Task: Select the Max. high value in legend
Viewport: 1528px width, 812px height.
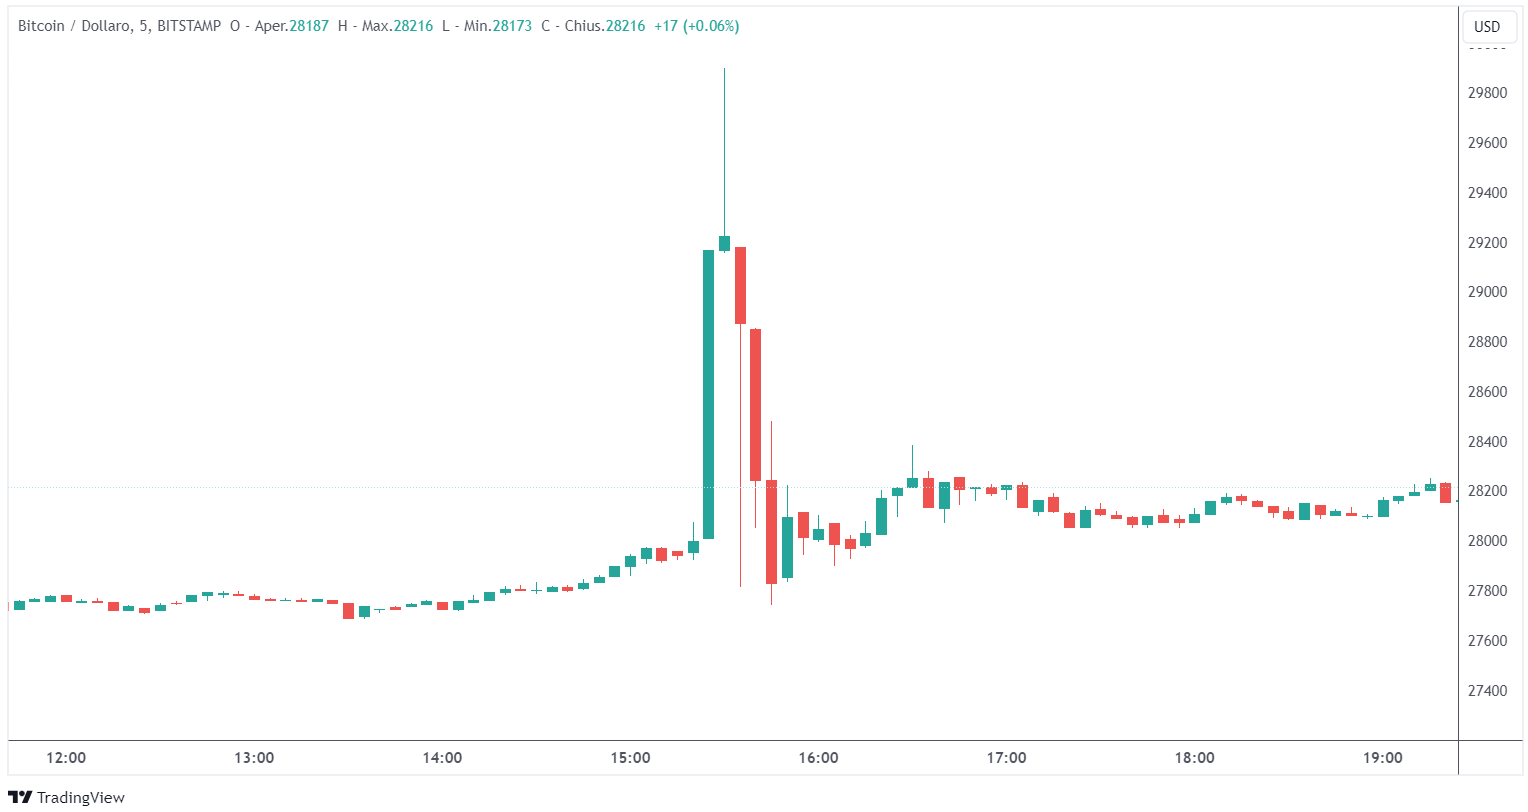Action: click(x=413, y=26)
